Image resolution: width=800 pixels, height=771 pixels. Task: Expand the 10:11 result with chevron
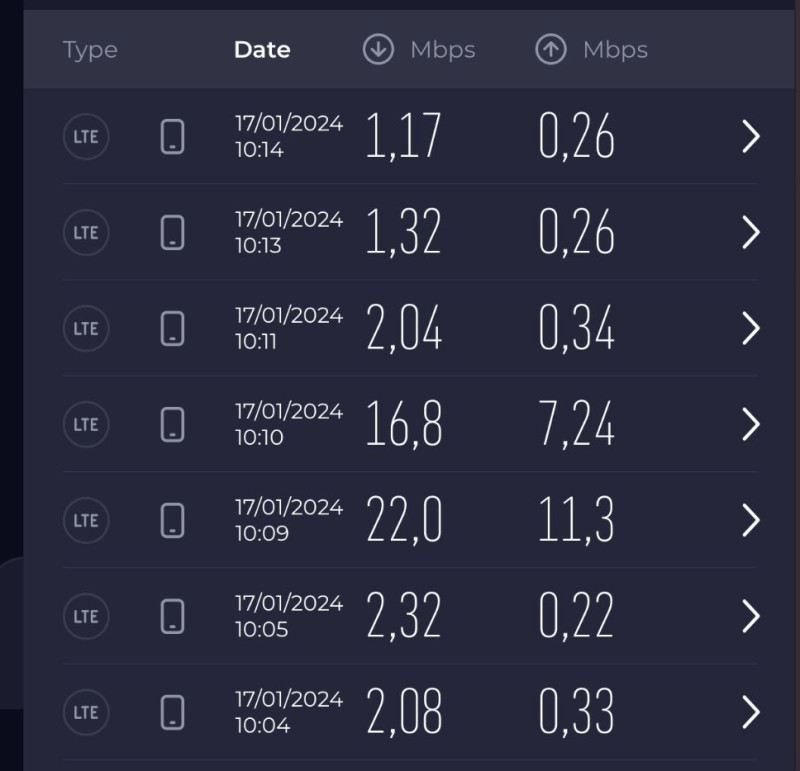[x=751, y=329]
